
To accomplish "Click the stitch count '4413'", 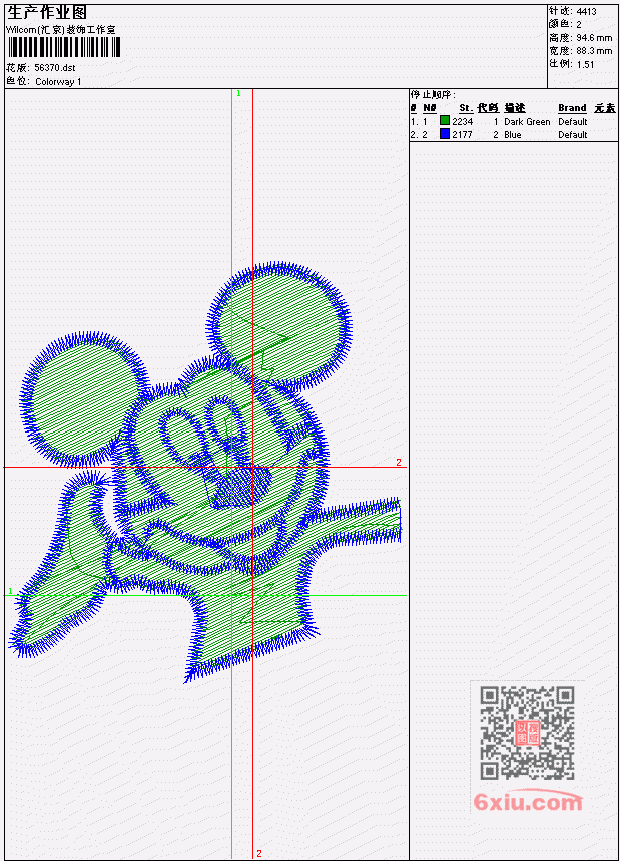I will [587, 11].
